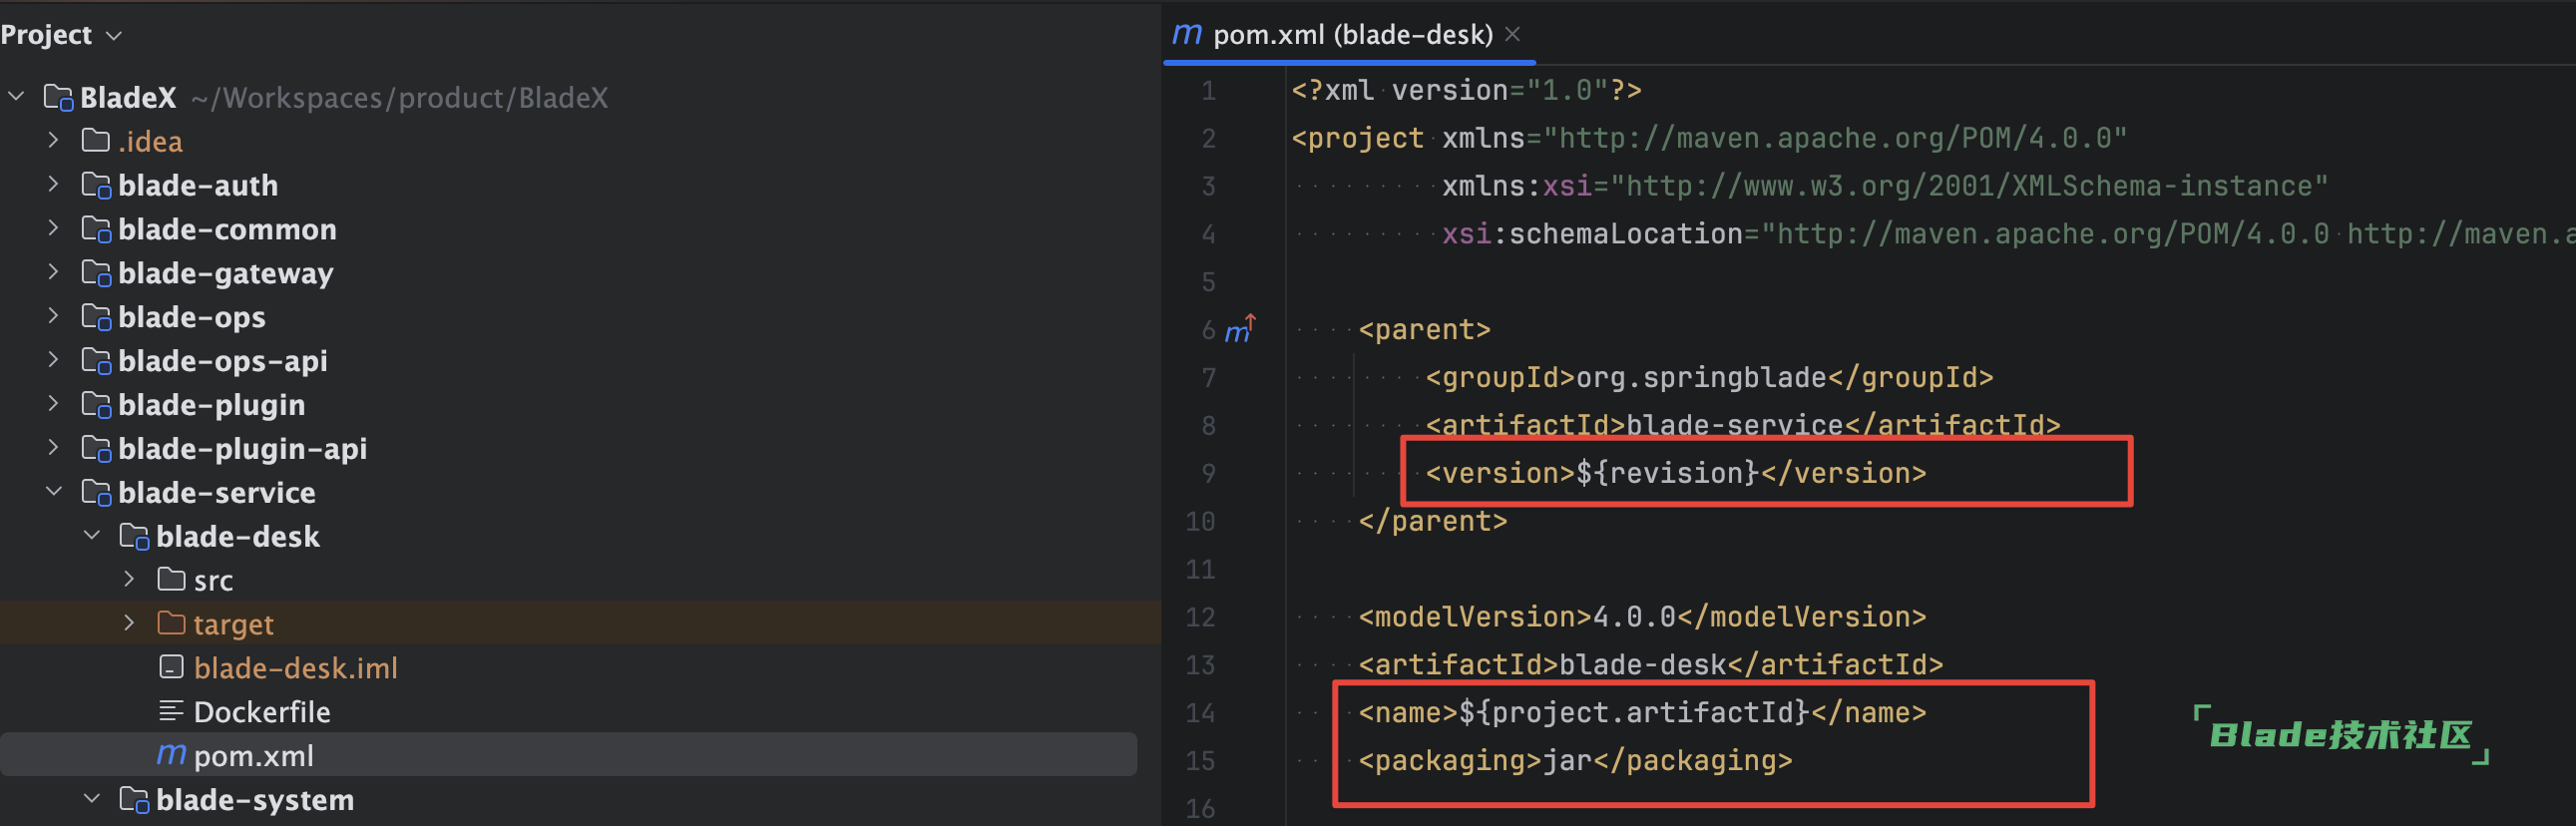The image size is (2576, 826).
Task: Click ${project.artifactId} in the name tag
Action: pos(1634,713)
